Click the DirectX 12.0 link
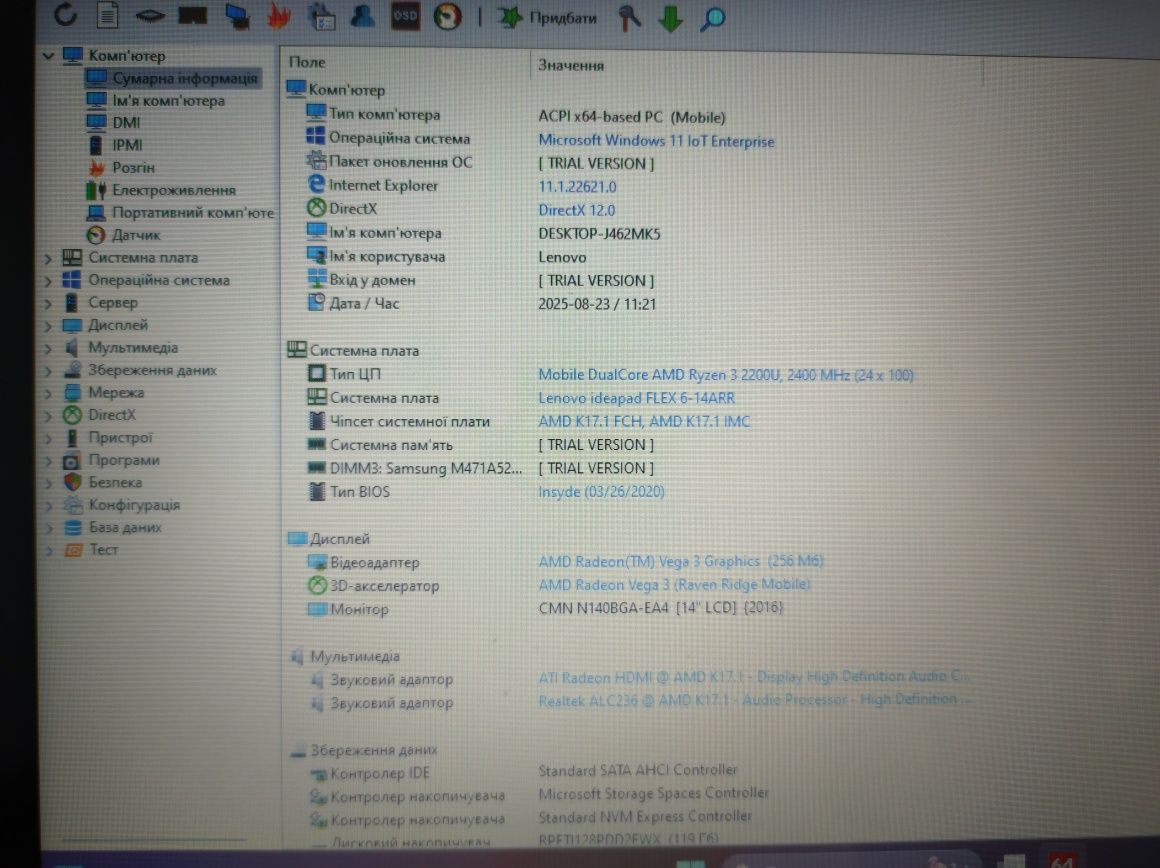 576,210
